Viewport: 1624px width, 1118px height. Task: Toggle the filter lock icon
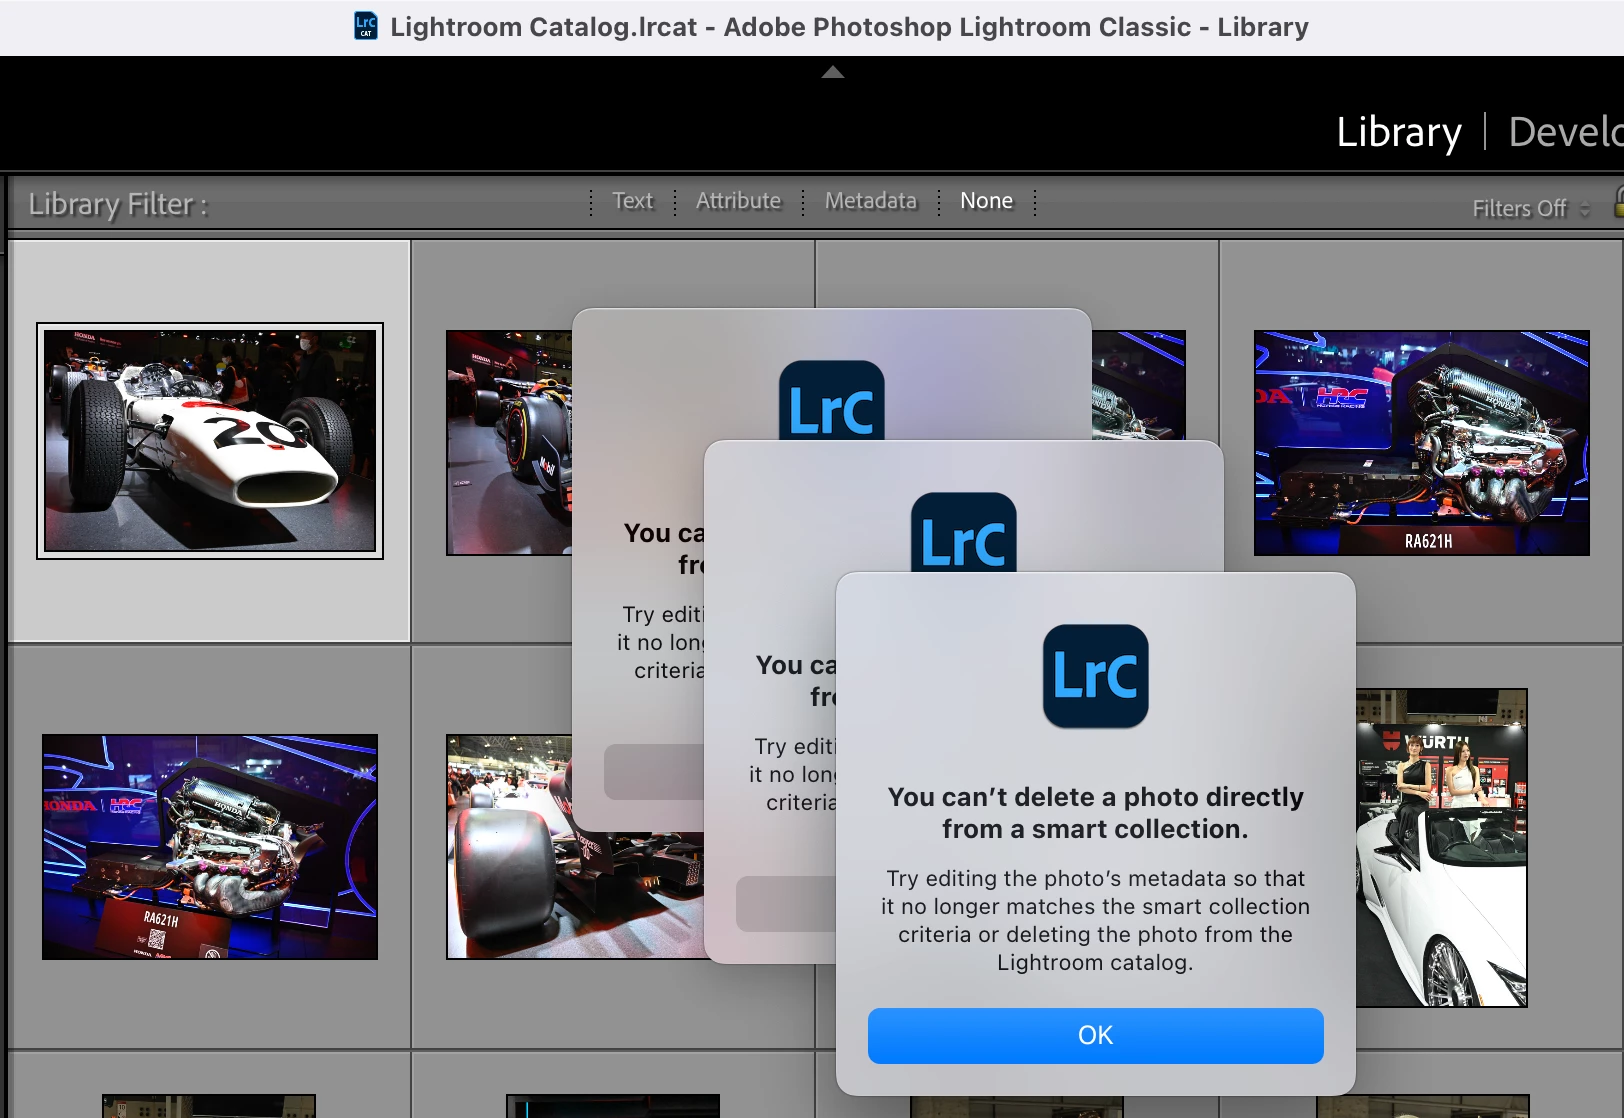click(1618, 203)
